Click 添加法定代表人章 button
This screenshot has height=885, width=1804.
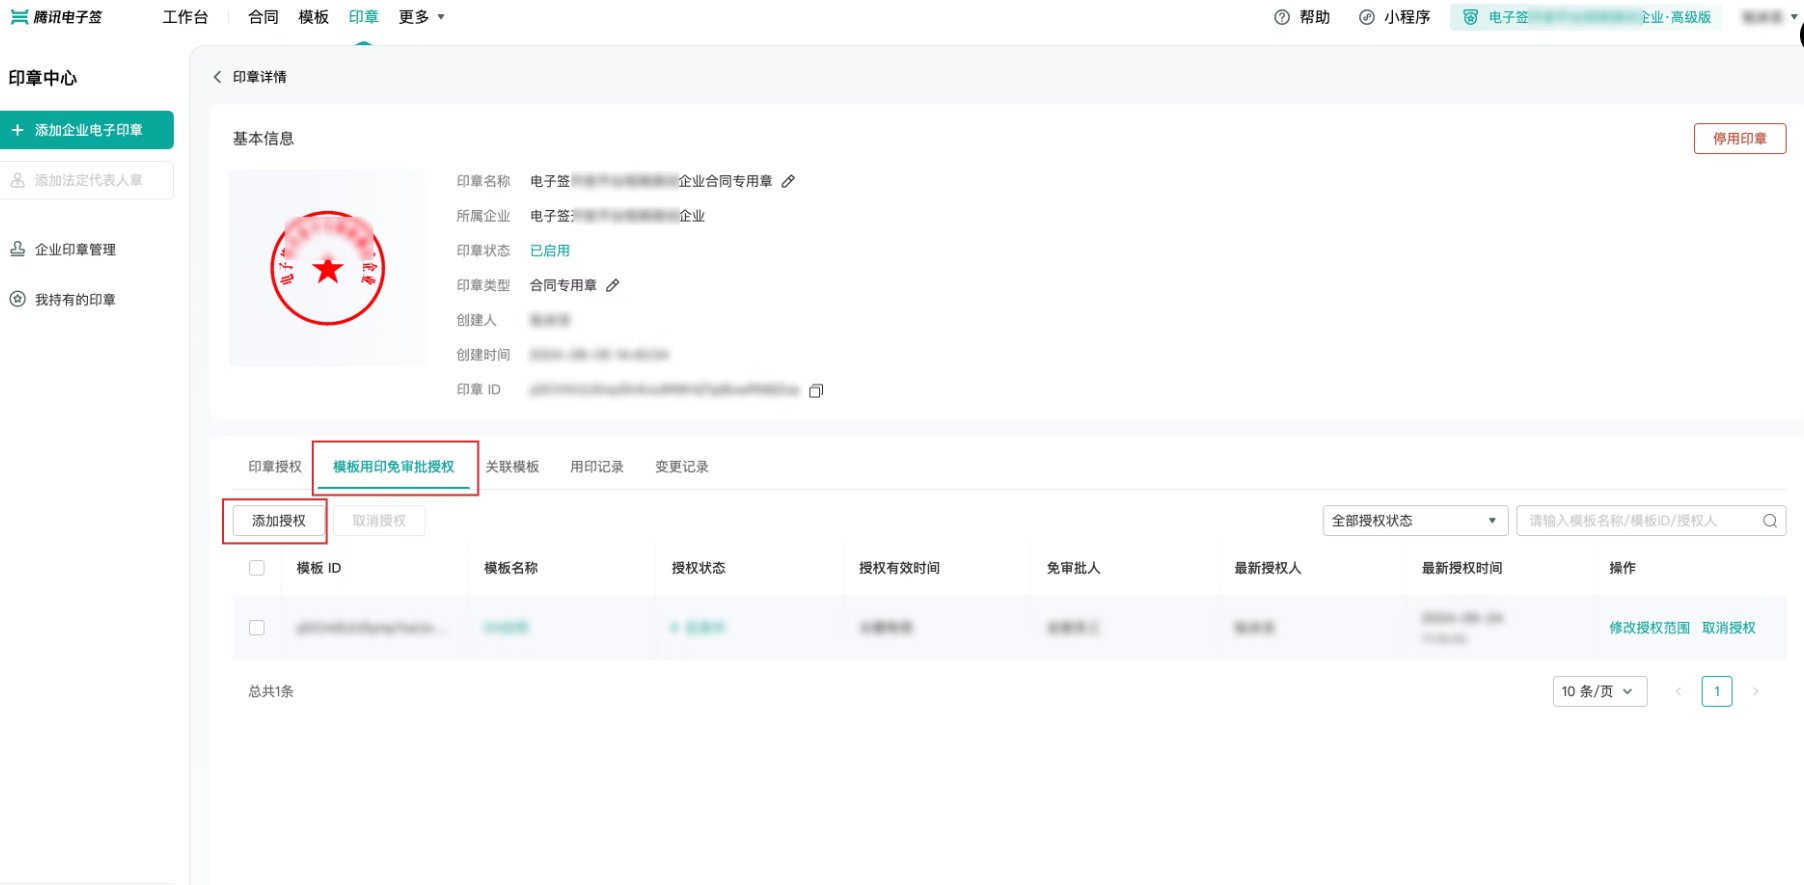click(x=87, y=180)
